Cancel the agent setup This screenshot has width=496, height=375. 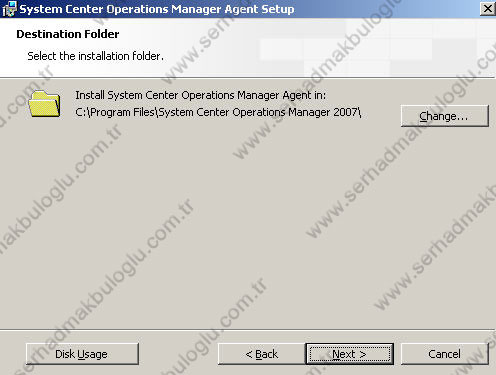click(x=445, y=354)
